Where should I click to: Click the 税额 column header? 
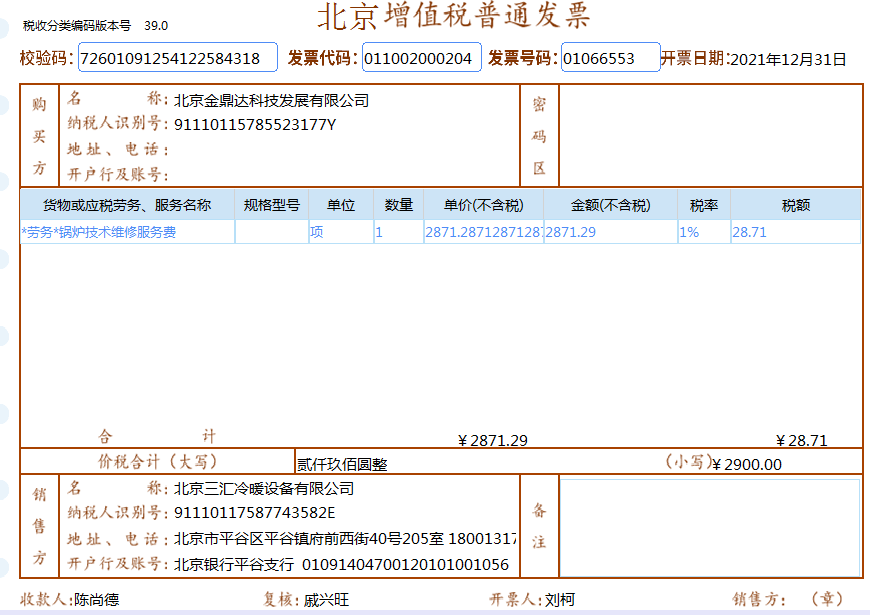(795, 205)
